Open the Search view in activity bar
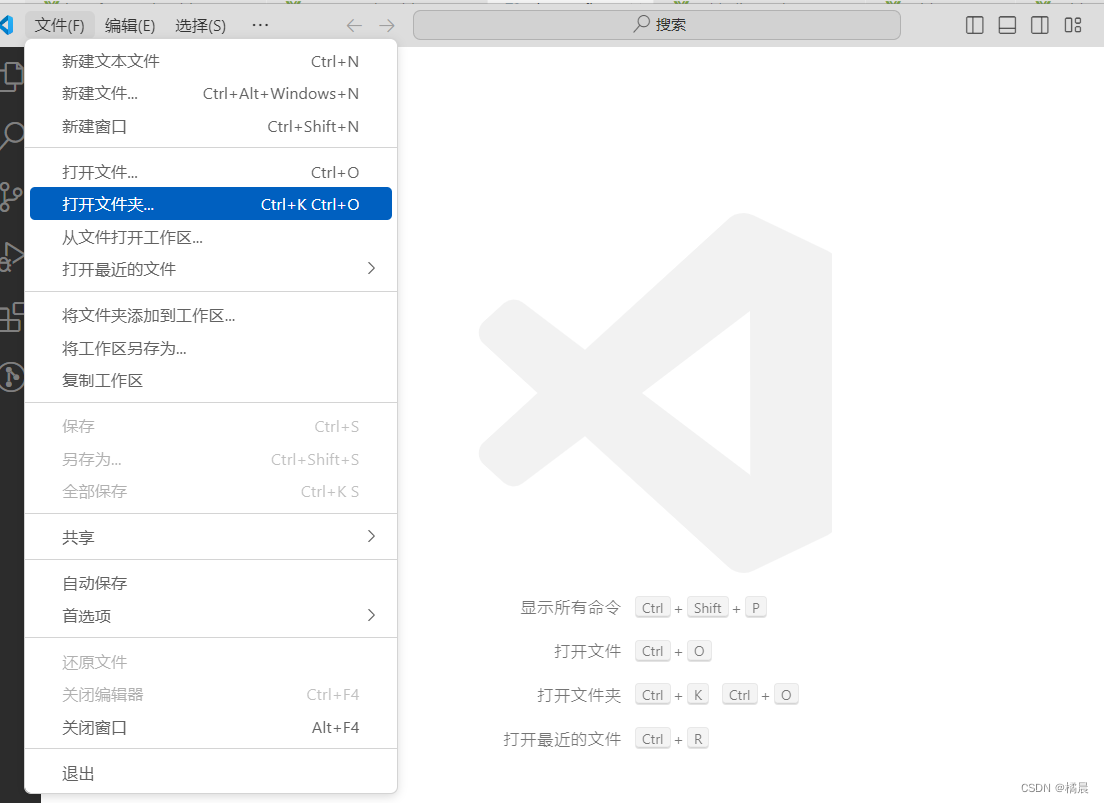 click(x=12, y=135)
